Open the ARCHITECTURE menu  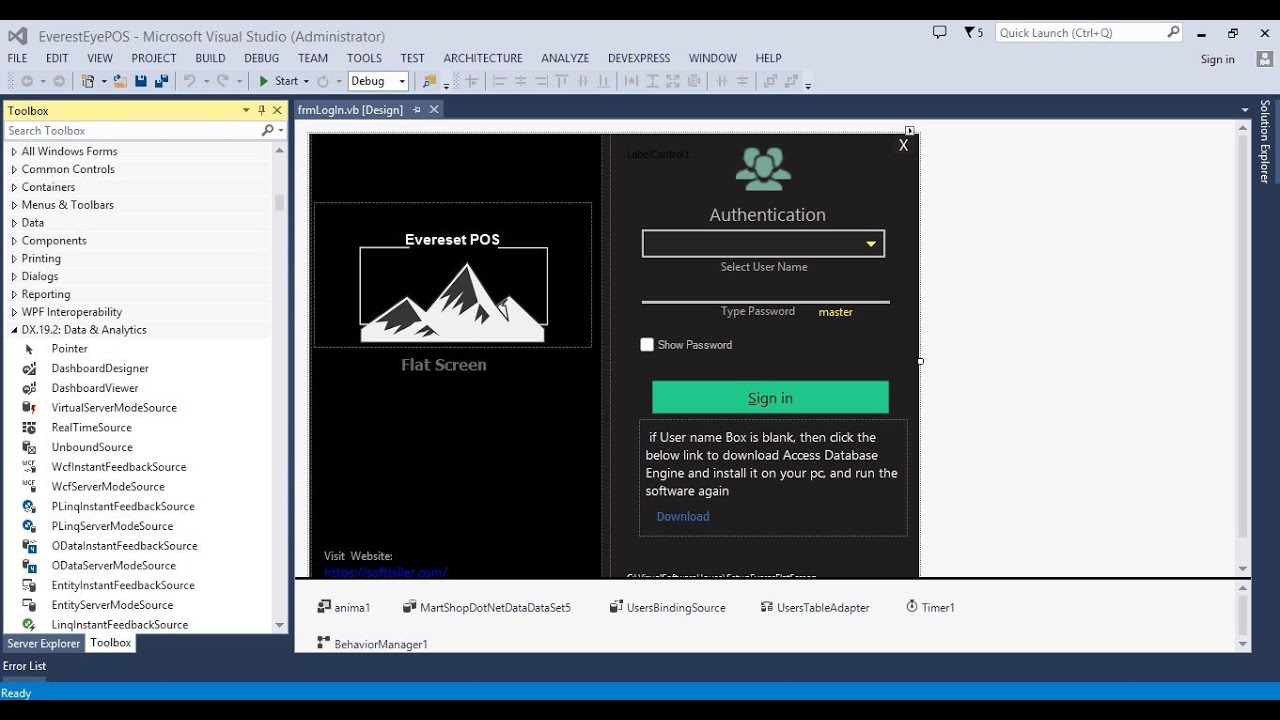[x=483, y=58]
